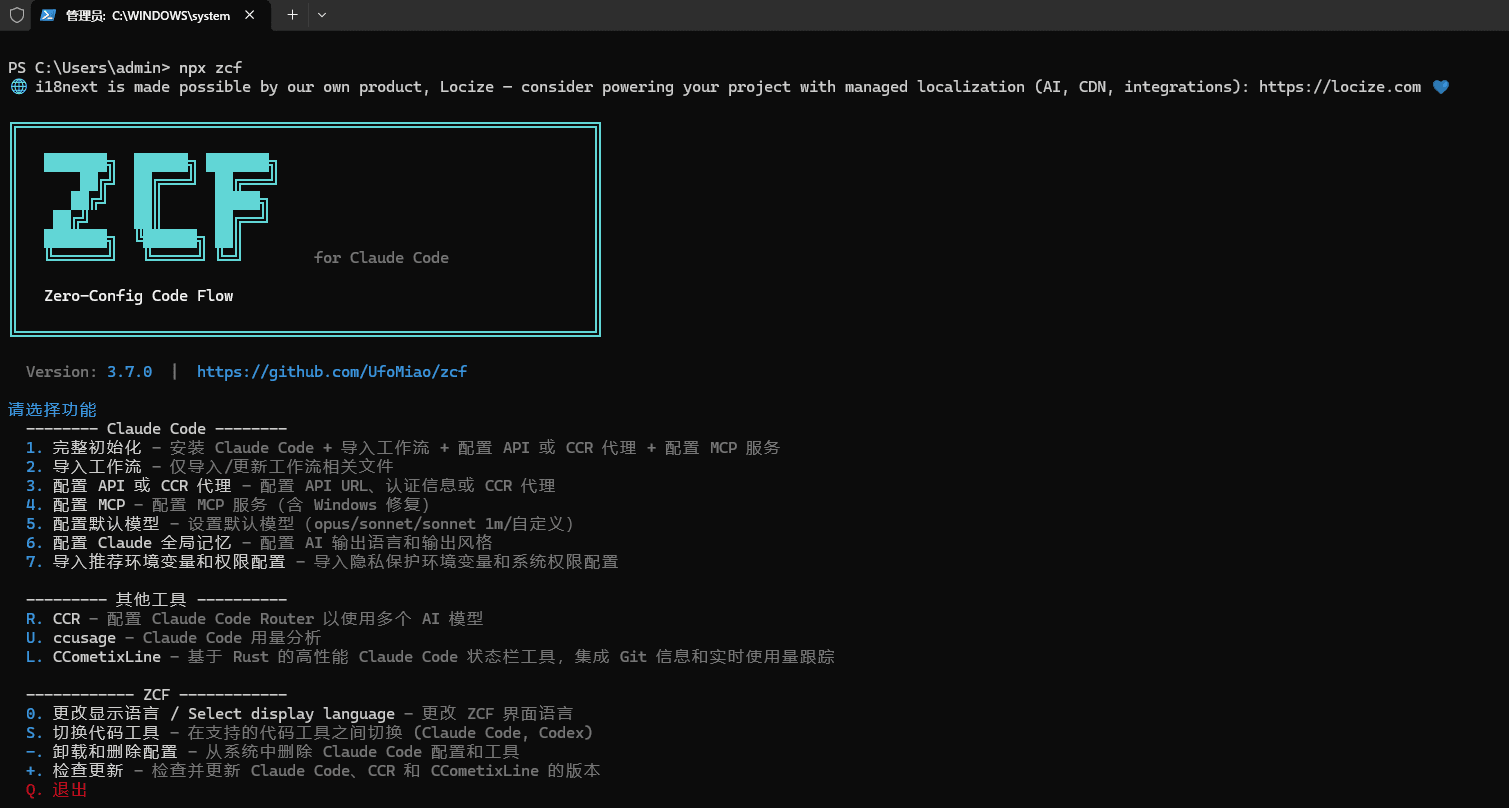Click the R. CCR option
This screenshot has width=1509, height=808.
(x=255, y=619)
